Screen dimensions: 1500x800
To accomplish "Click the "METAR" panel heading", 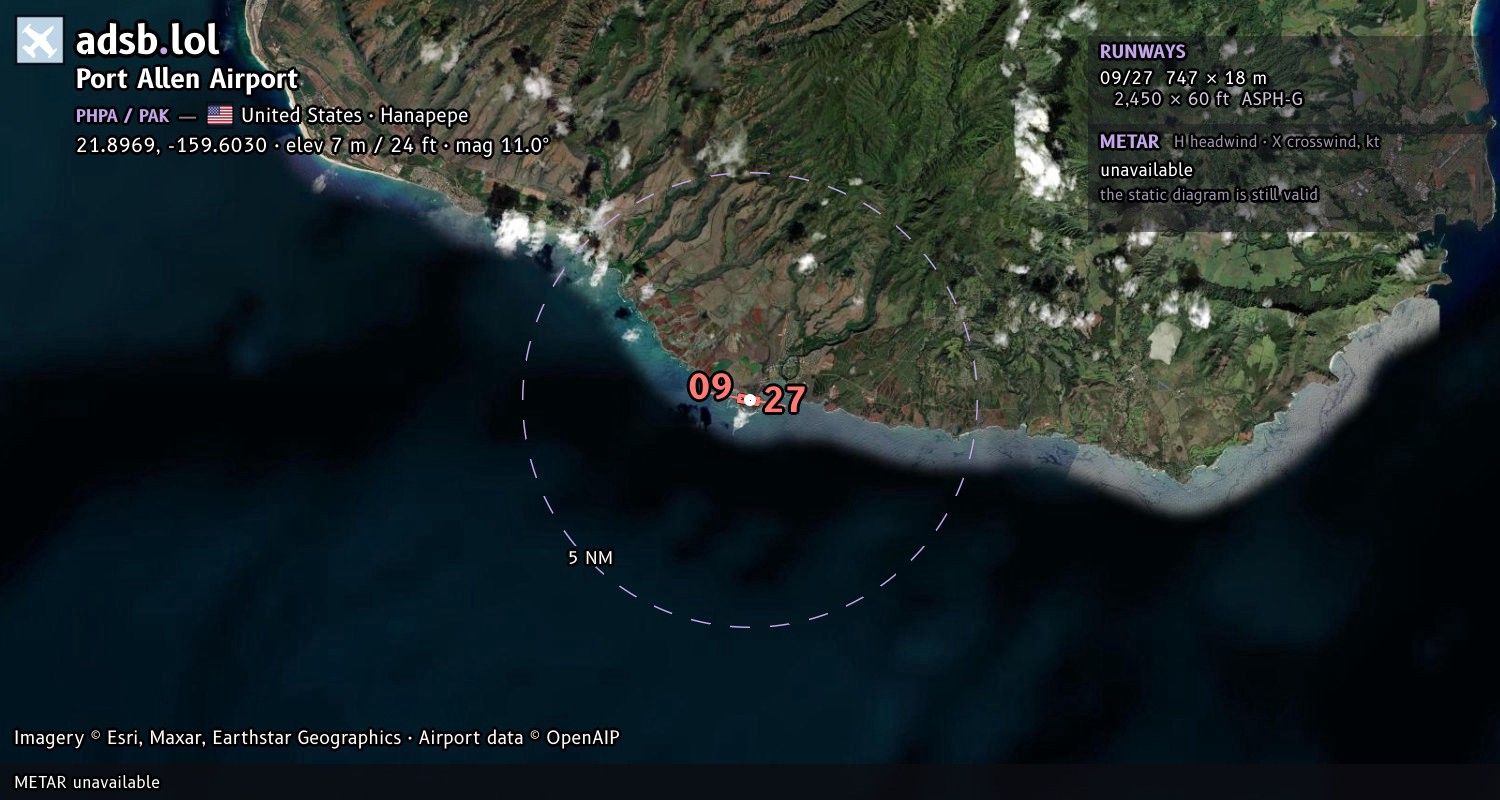I will point(1130,142).
